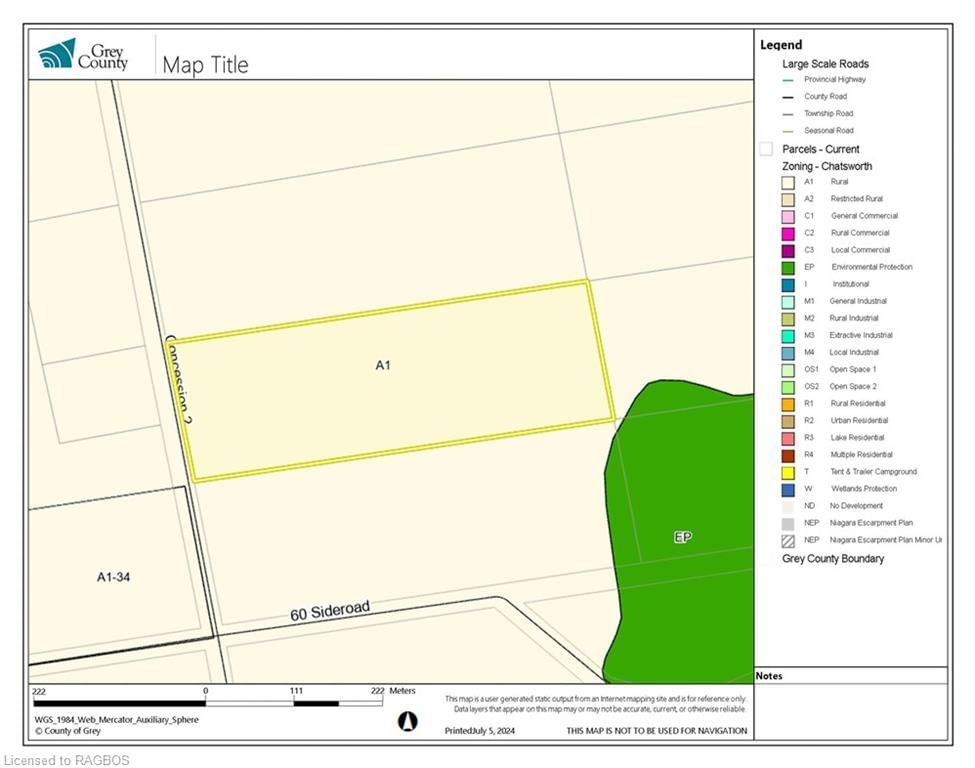Click the R4 Multiple Residential swatch
This screenshot has width=975, height=768.
(x=788, y=455)
